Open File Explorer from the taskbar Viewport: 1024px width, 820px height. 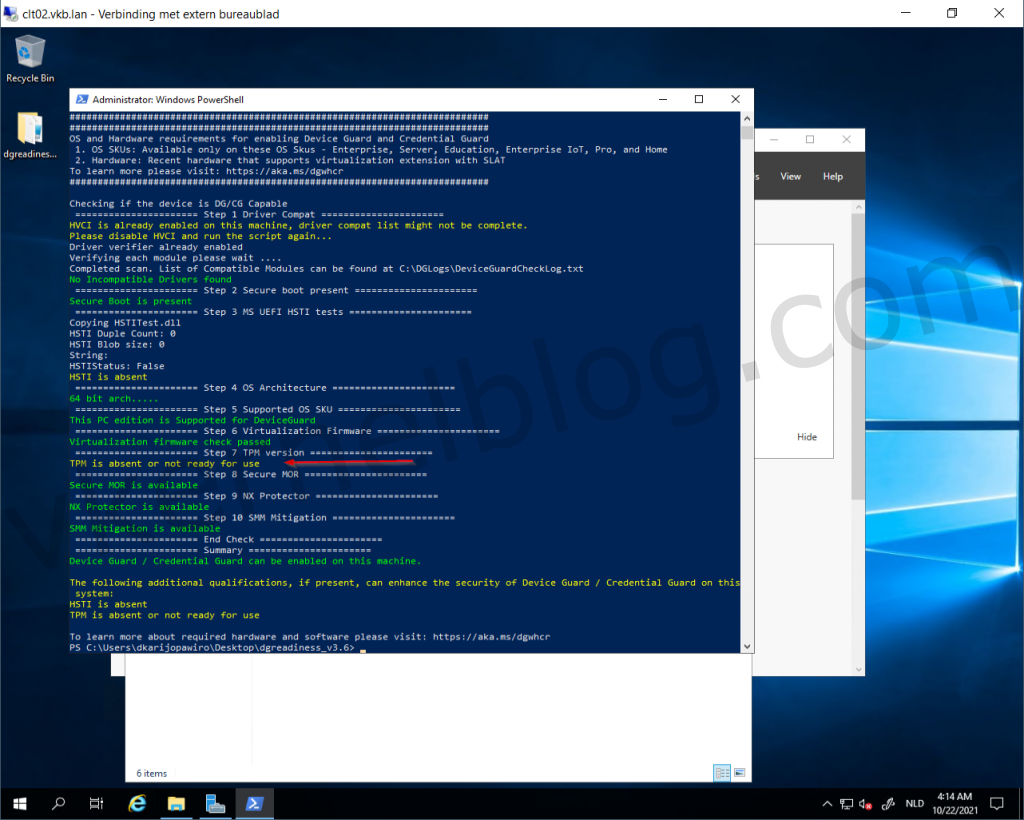point(176,803)
